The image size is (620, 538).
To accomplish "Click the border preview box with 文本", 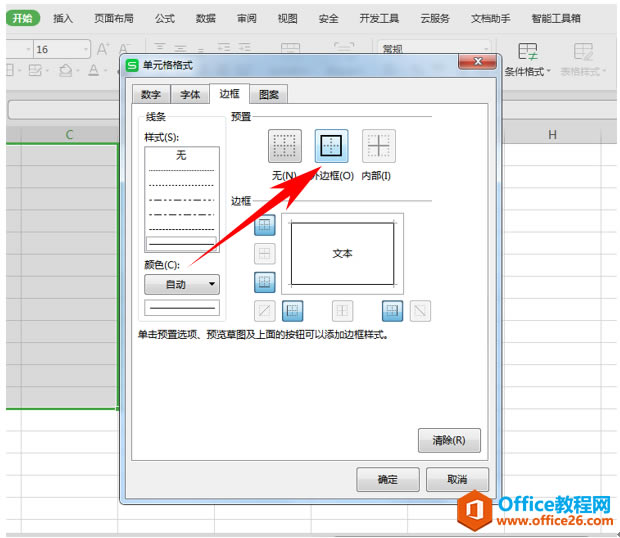I will point(342,253).
